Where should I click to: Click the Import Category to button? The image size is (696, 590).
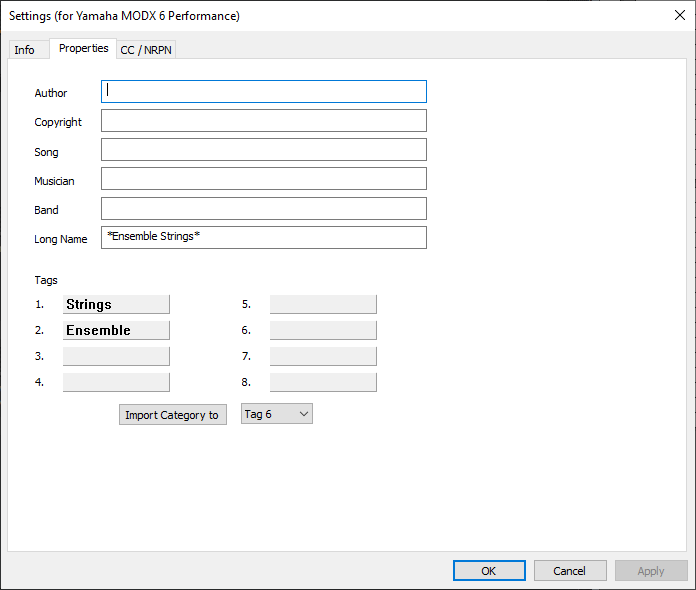[173, 415]
